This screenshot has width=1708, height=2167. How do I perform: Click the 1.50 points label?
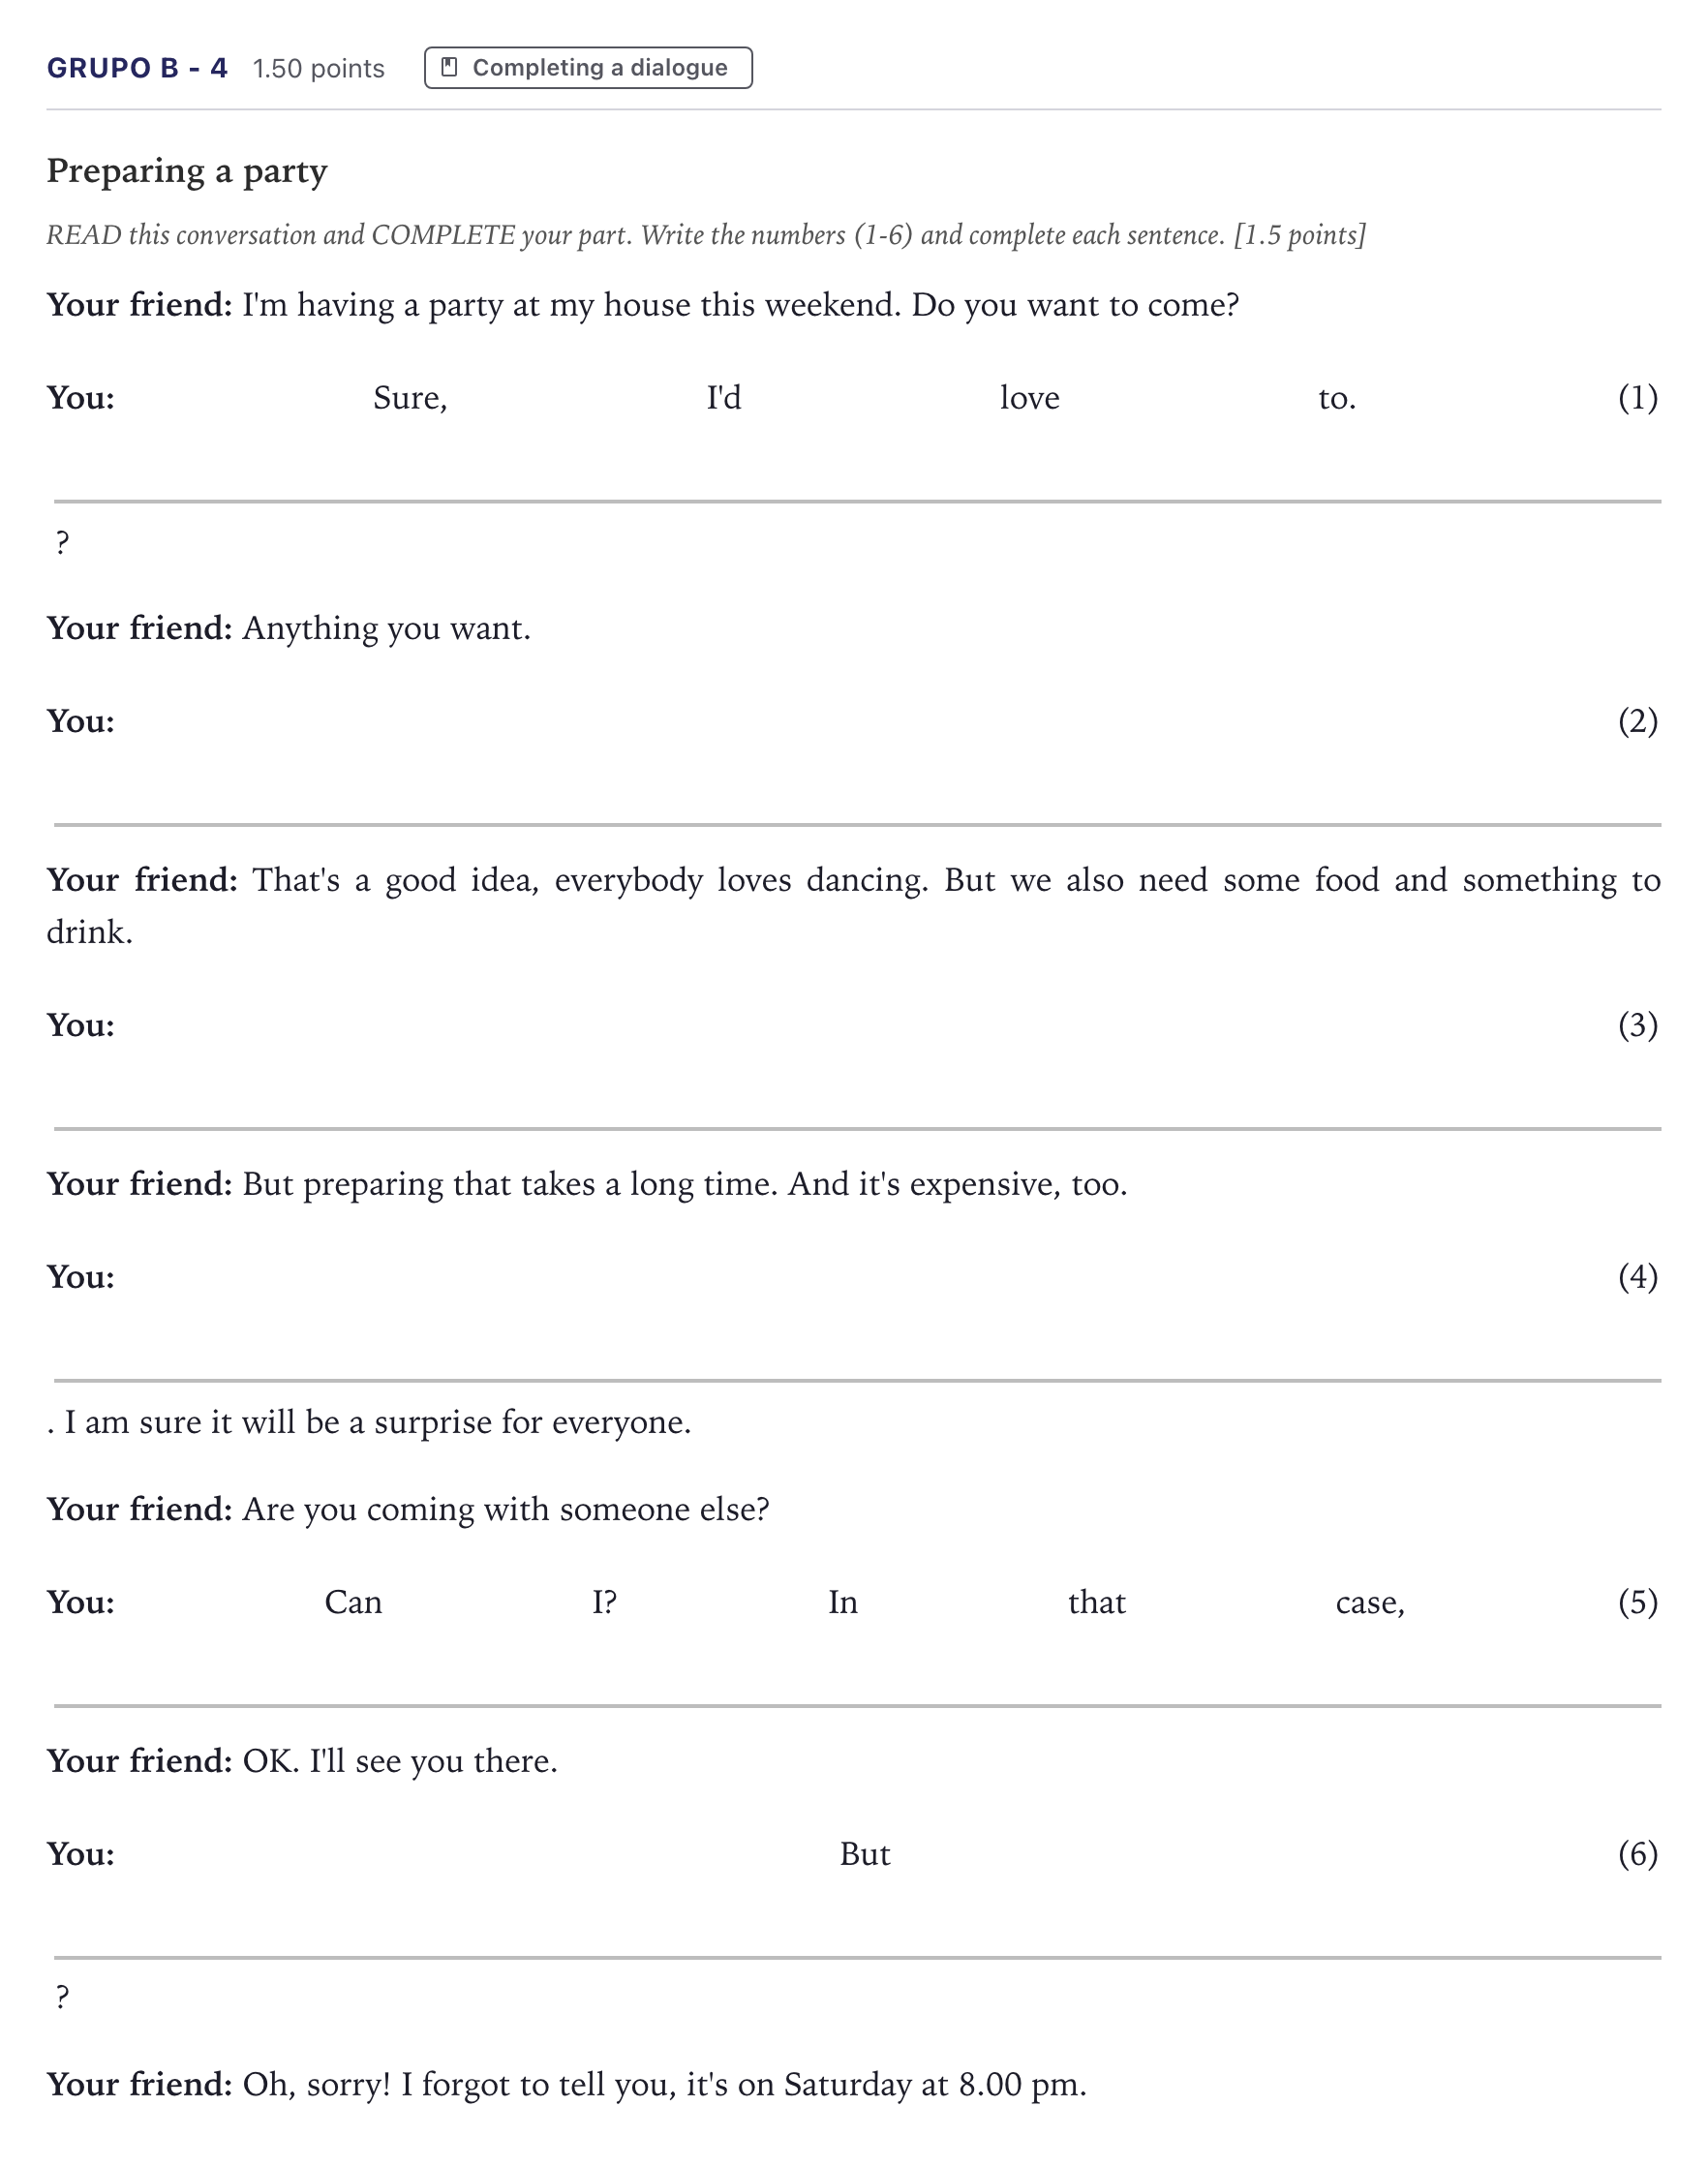tap(318, 68)
